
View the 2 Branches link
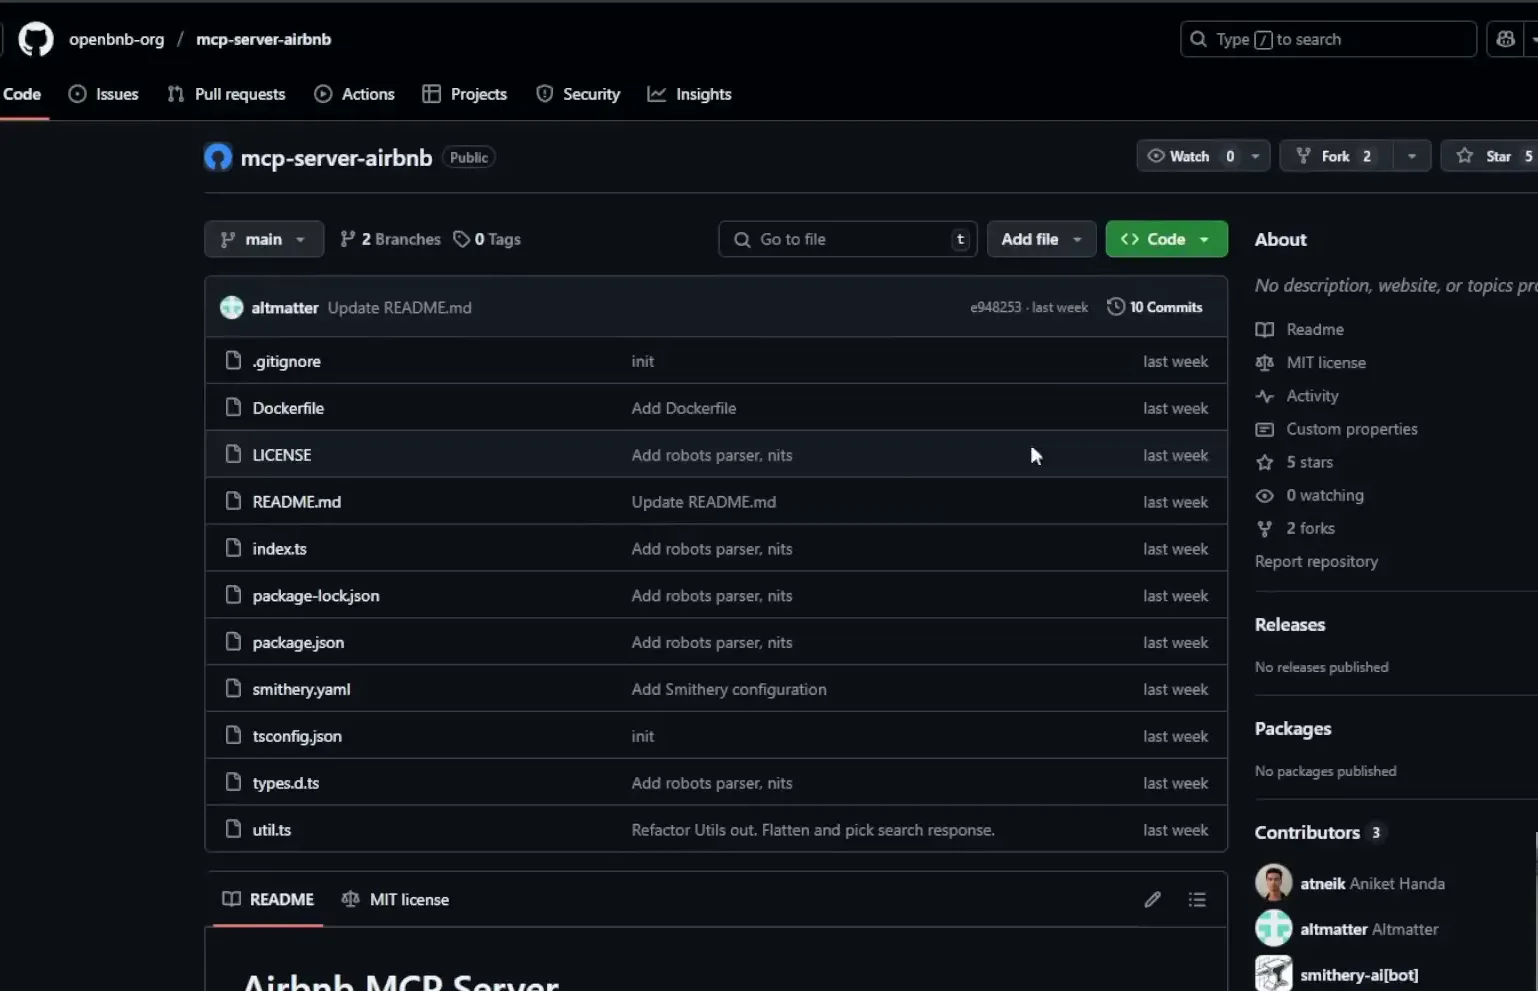coord(390,239)
